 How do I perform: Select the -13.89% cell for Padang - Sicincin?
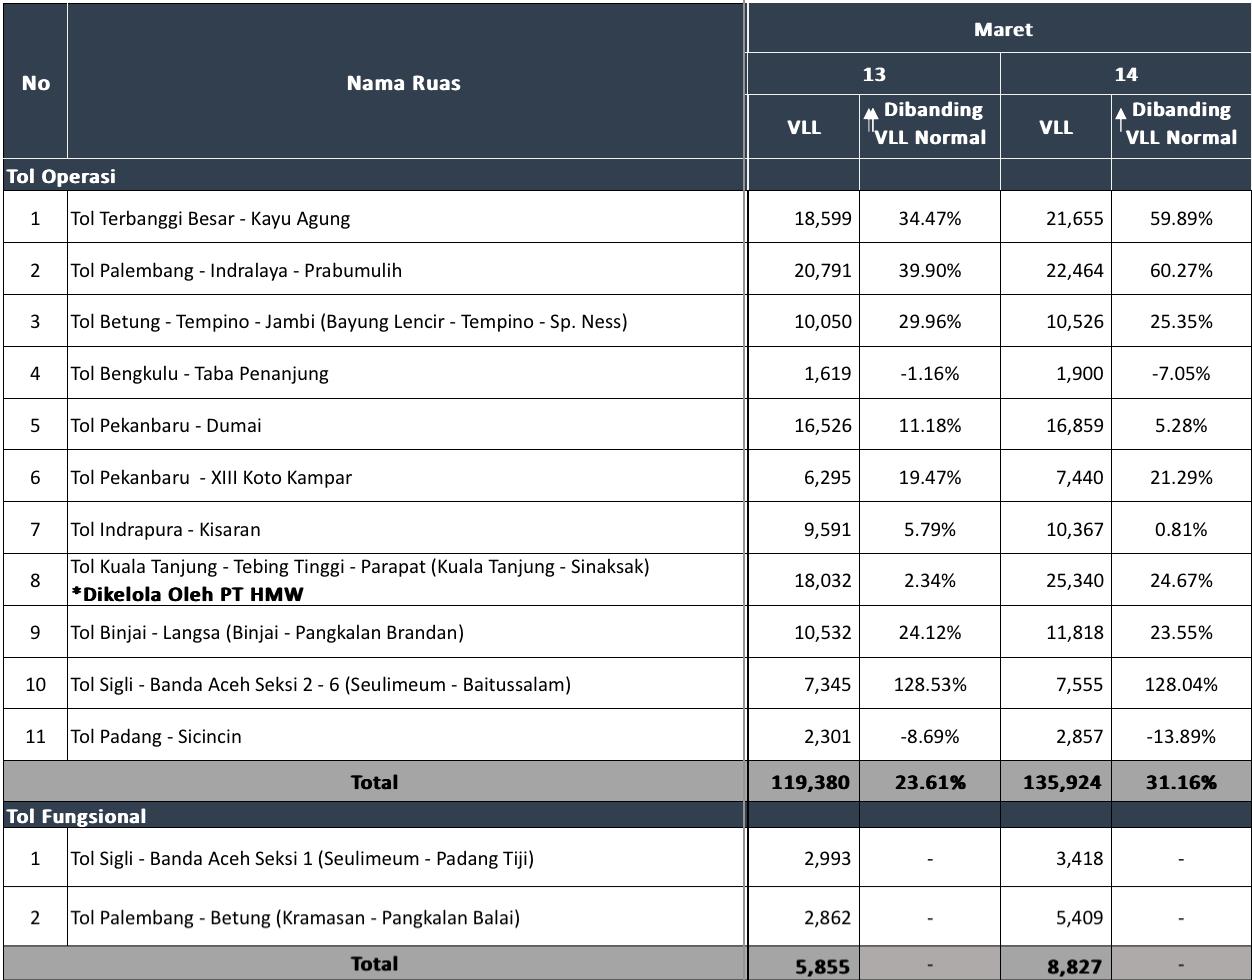click(1180, 736)
